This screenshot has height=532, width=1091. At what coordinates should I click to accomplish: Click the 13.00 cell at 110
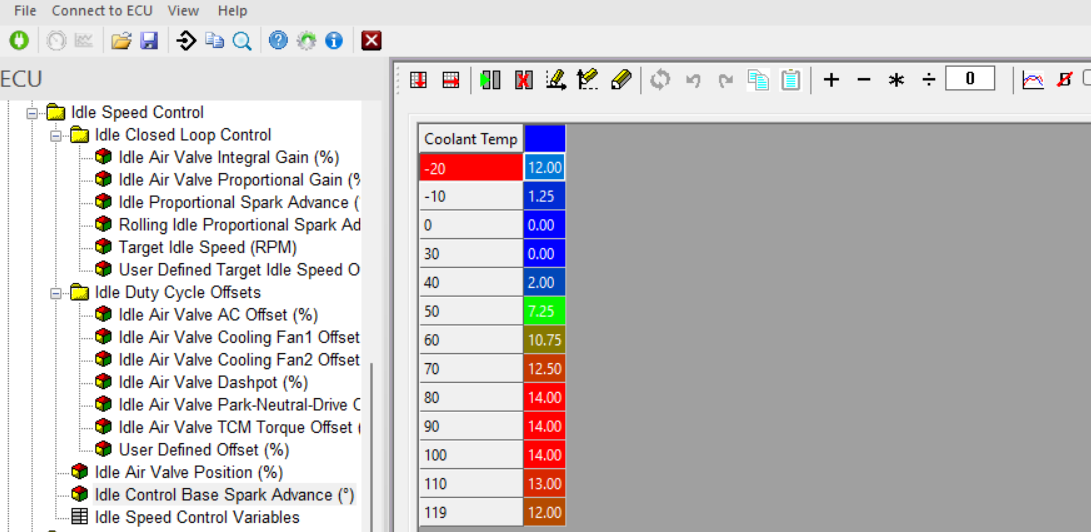pyautogui.click(x=545, y=483)
